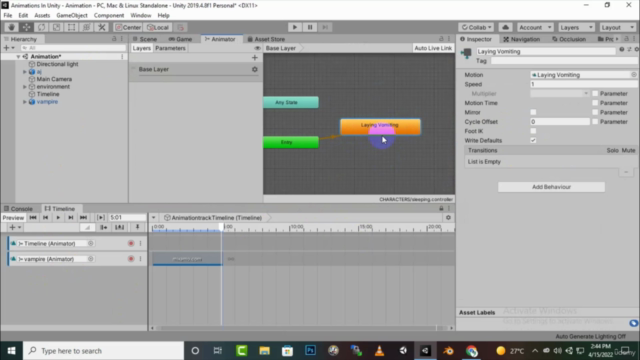This screenshot has height=360, width=640.
Task: Go to end of timeline
Action: [x=83, y=218]
